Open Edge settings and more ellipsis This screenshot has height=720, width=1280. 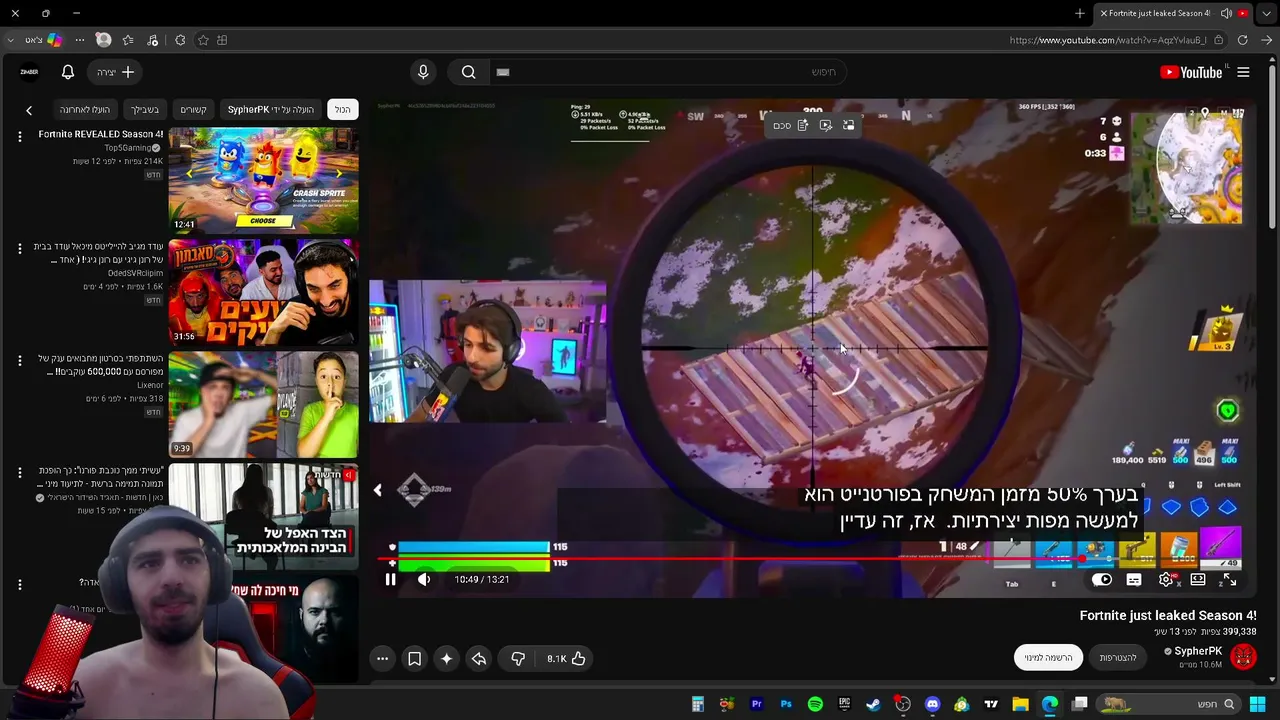click(x=79, y=40)
